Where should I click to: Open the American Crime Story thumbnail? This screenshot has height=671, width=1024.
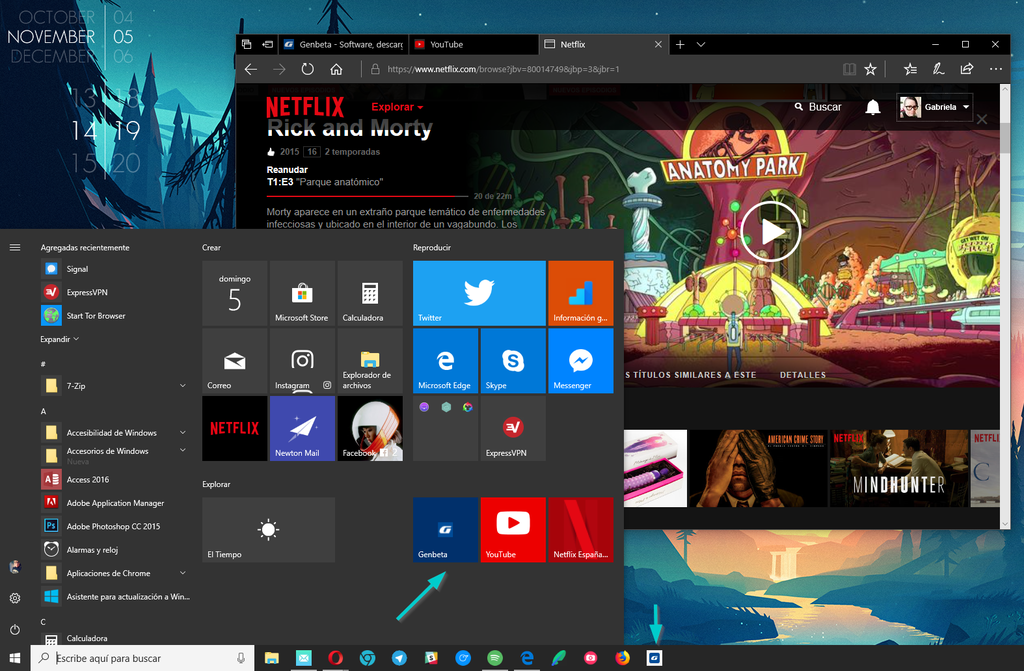(x=758, y=468)
